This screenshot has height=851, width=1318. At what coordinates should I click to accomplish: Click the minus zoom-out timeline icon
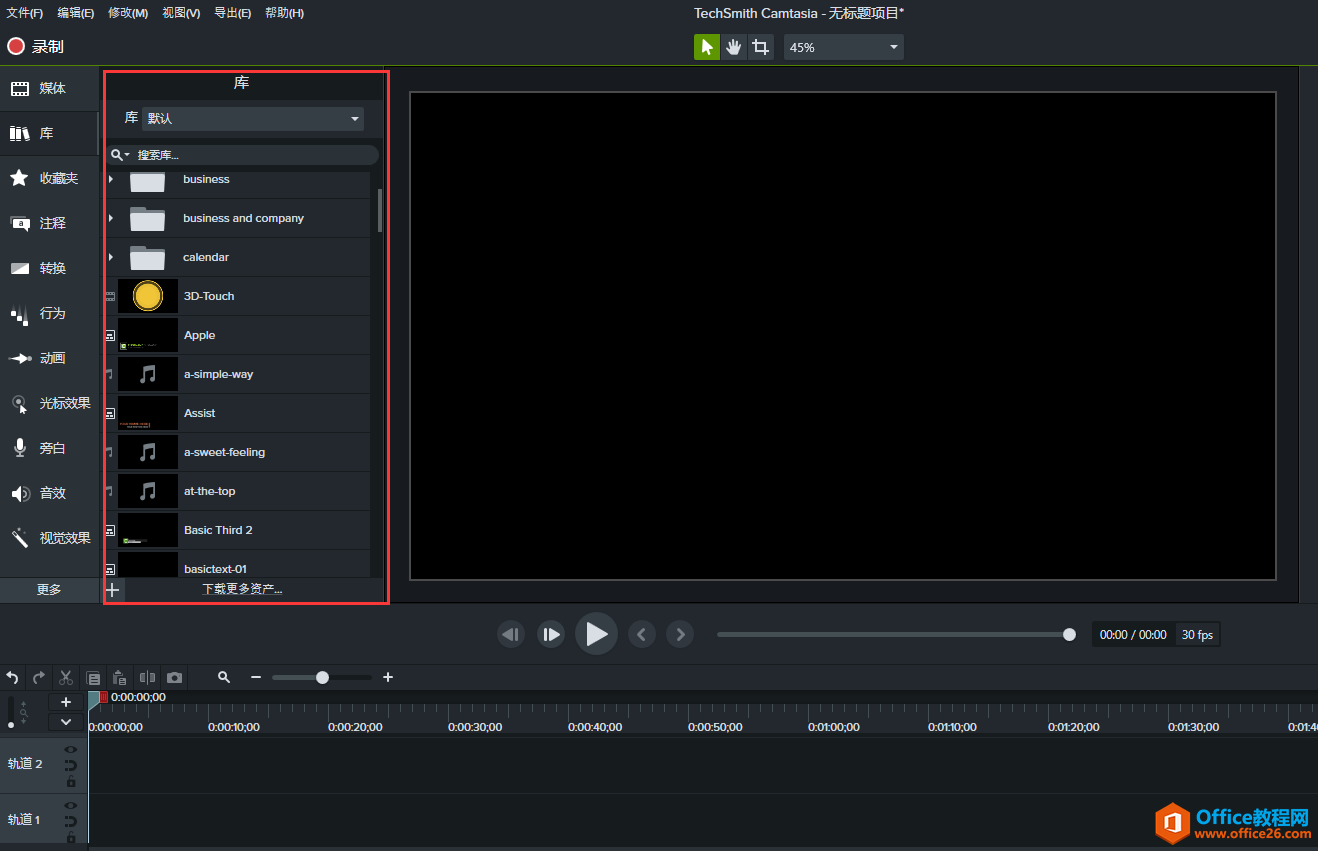tap(256, 677)
